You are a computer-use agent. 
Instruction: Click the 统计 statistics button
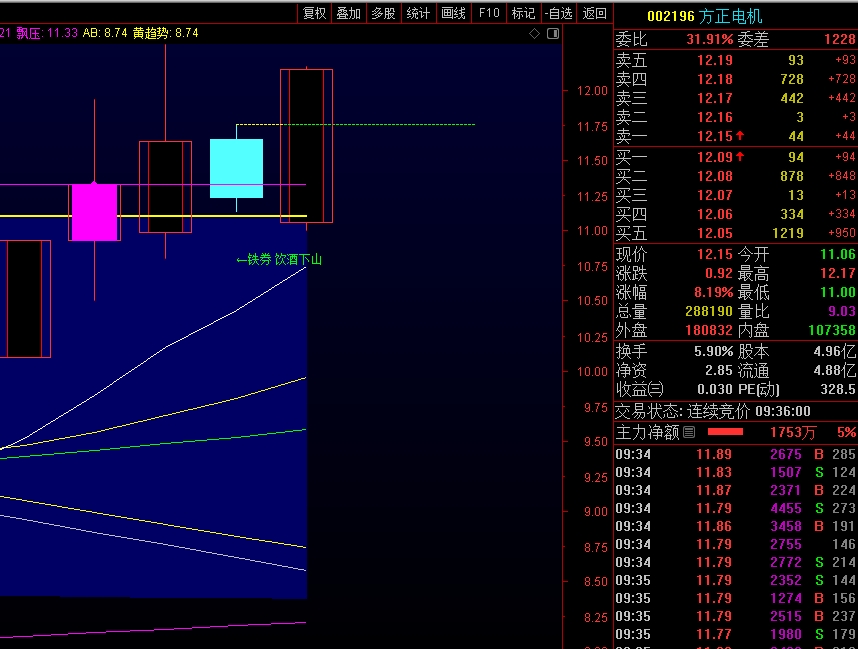point(418,13)
